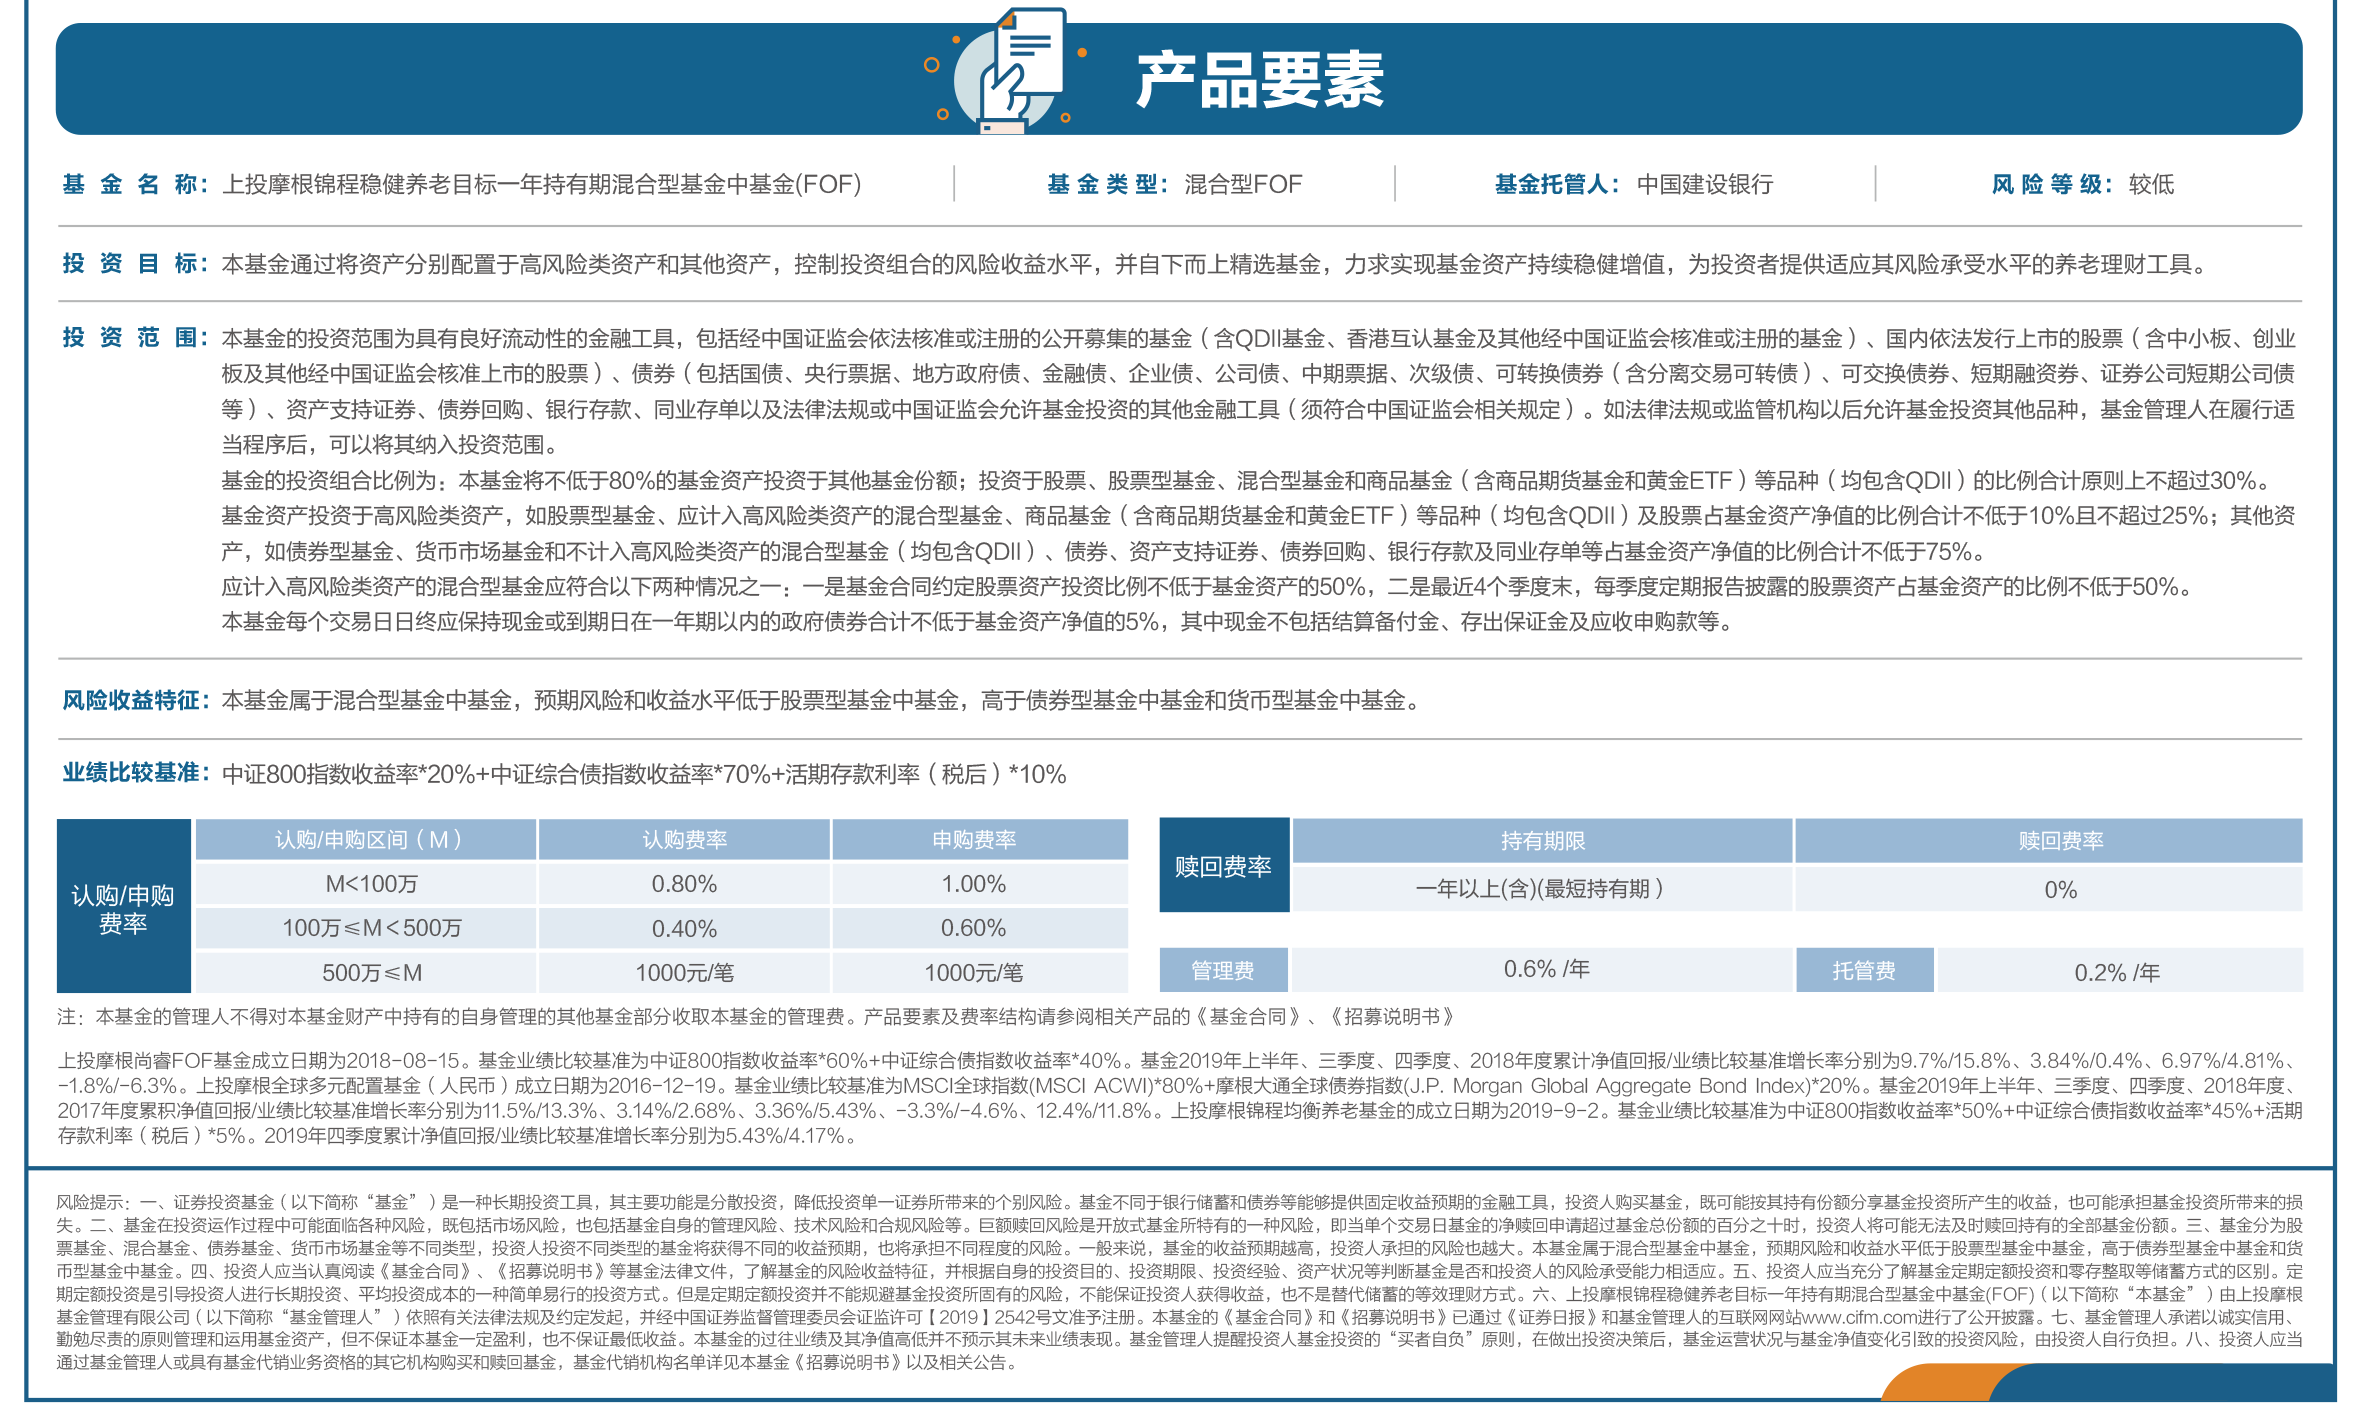Click the 500万≤M cell
Screen dimensions: 2360x1425
click(x=366, y=972)
